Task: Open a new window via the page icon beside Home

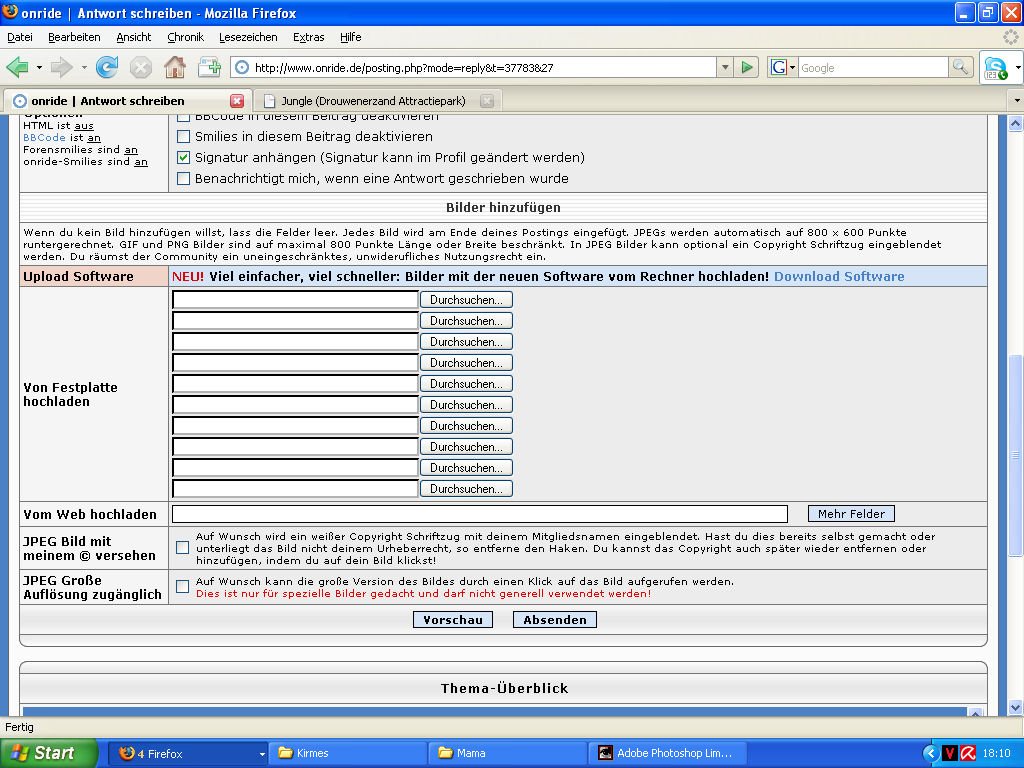Action: point(210,67)
